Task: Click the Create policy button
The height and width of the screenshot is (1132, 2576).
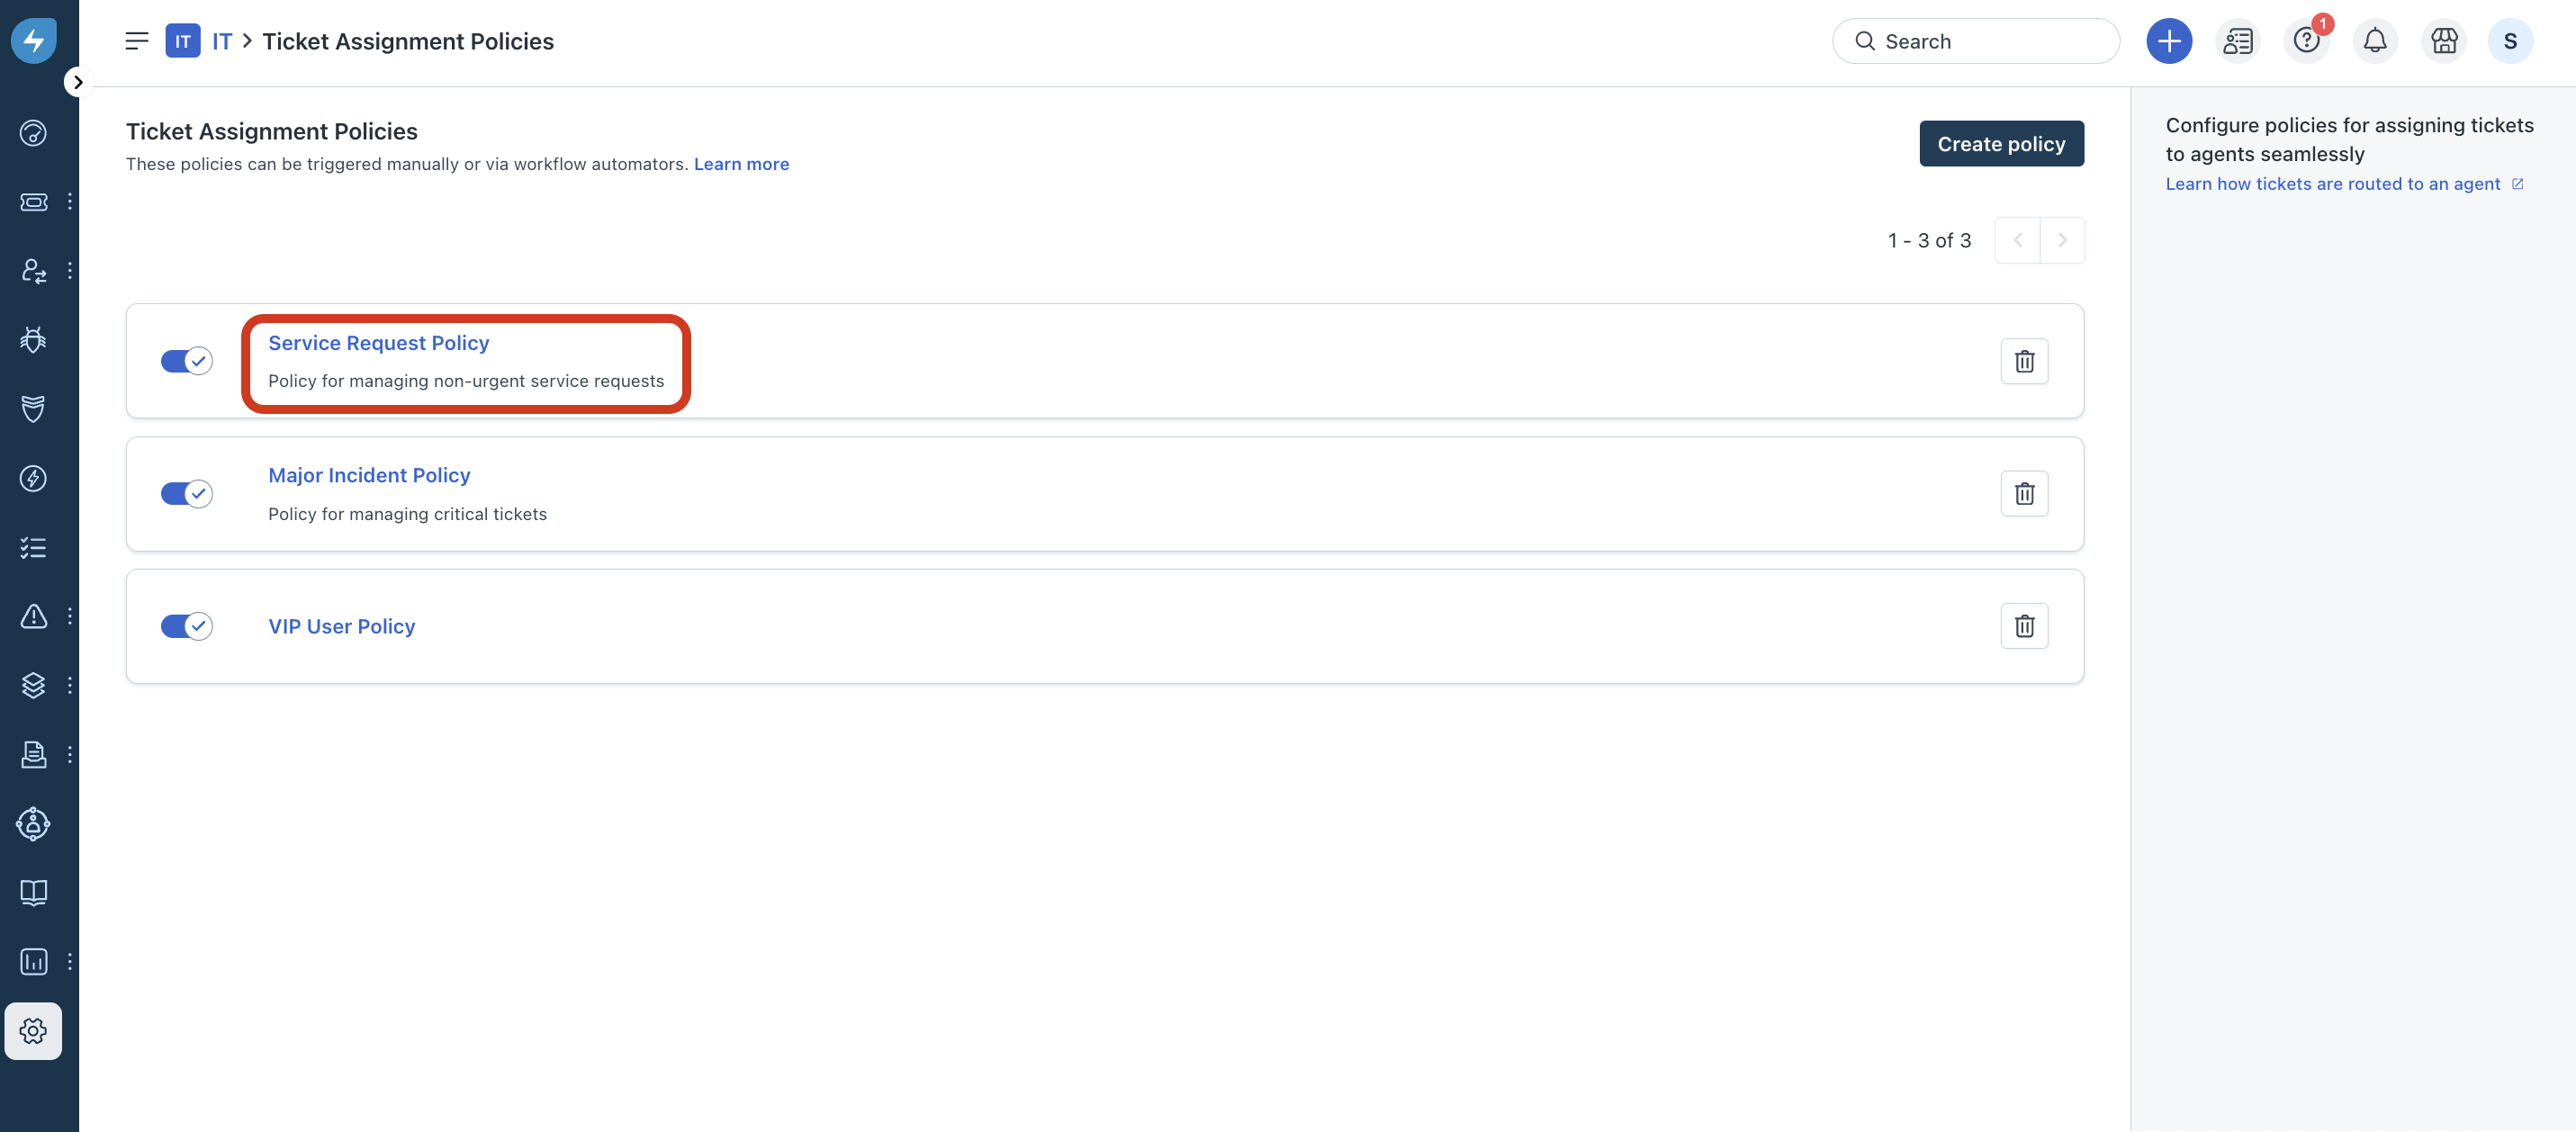Action: [2001, 144]
